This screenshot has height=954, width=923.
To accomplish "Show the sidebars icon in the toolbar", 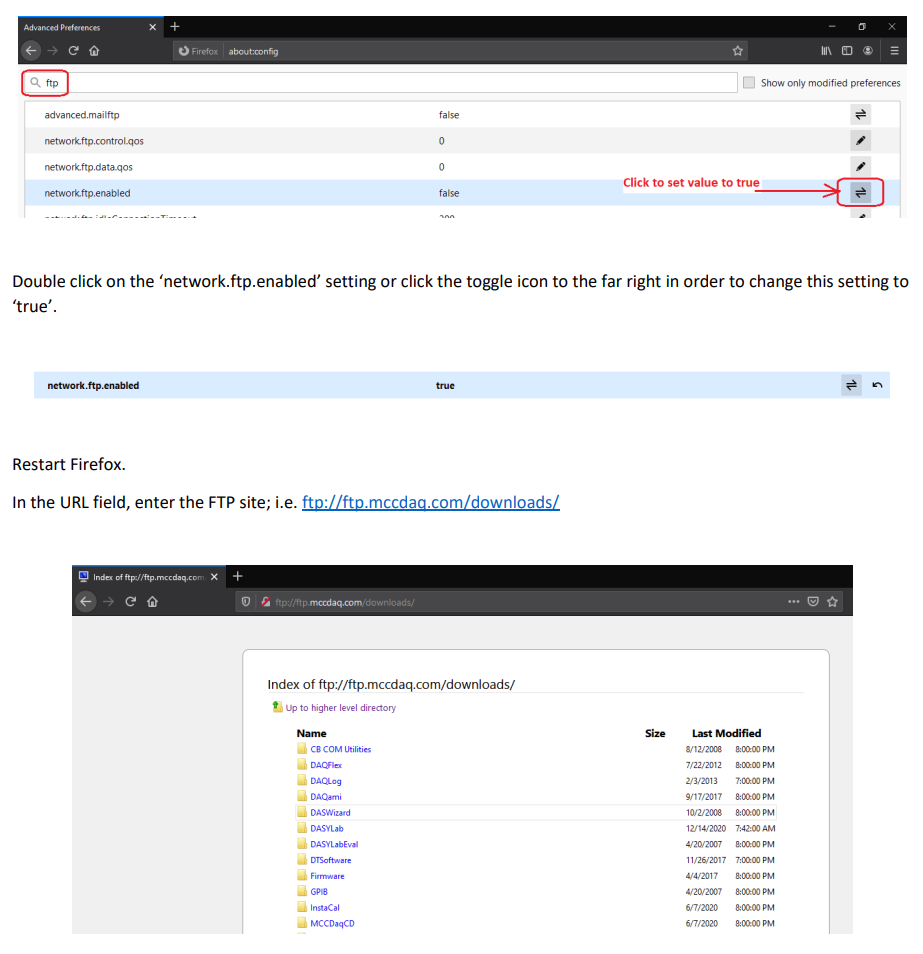I will click(x=847, y=51).
